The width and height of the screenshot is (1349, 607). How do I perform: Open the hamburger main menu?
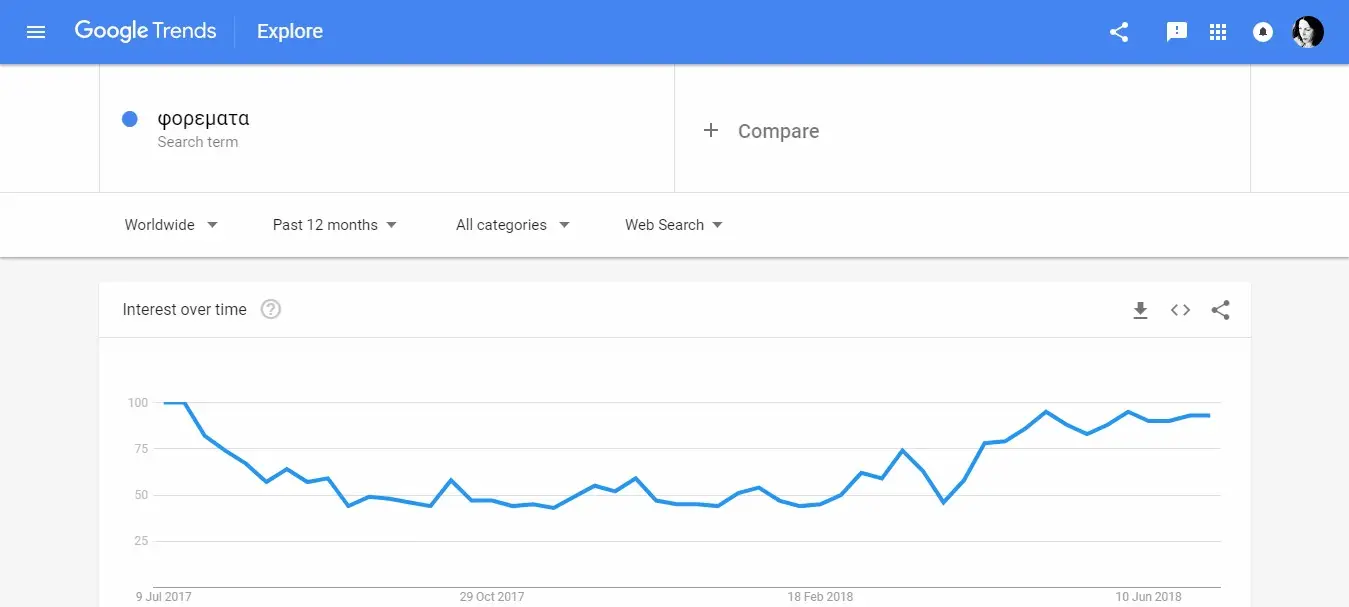point(36,32)
